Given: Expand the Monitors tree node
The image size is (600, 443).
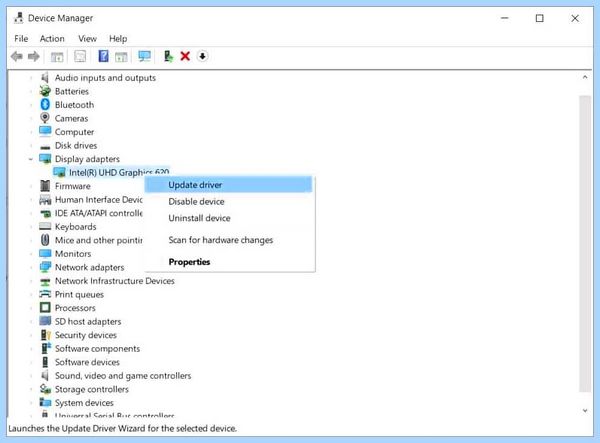Looking at the screenshot, I should click(x=31, y=254).
